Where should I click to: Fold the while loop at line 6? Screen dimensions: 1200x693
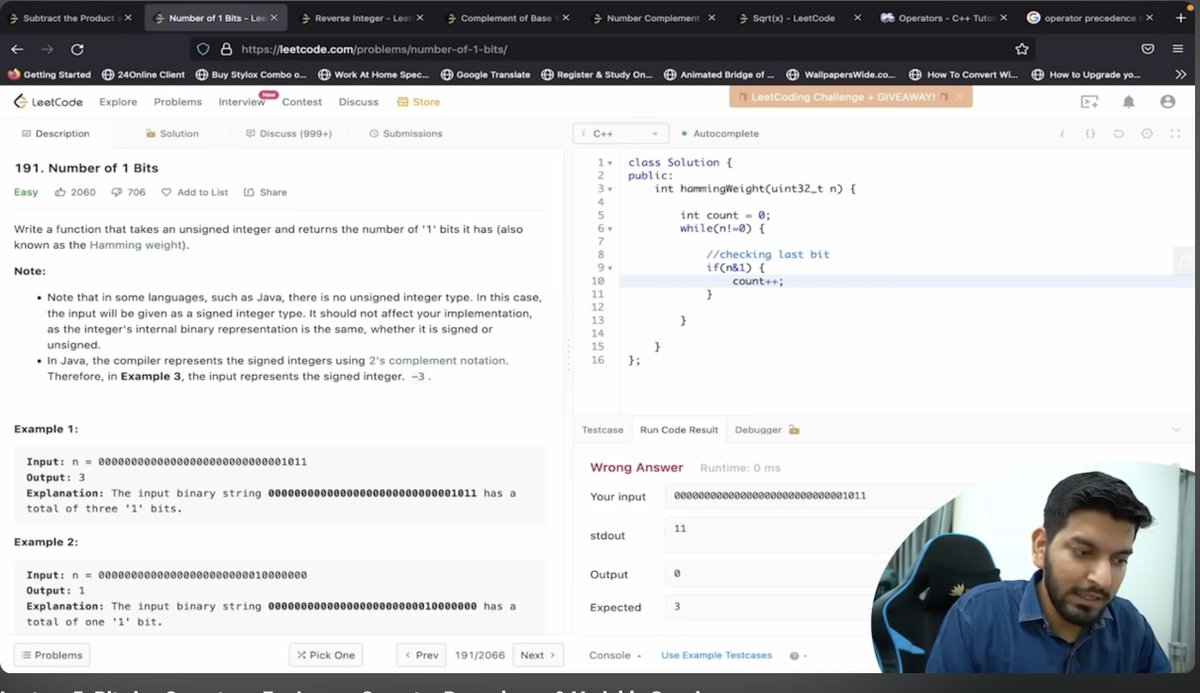(610, 229)
